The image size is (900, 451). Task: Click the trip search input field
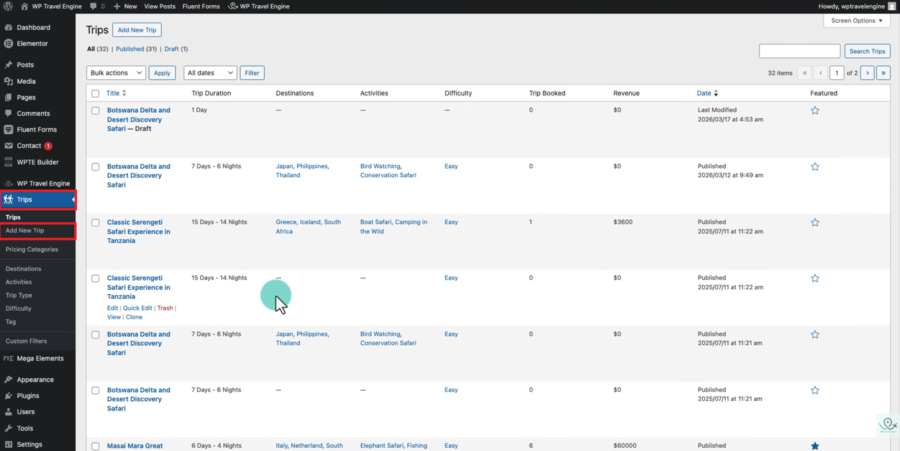[x=799, y=51]
